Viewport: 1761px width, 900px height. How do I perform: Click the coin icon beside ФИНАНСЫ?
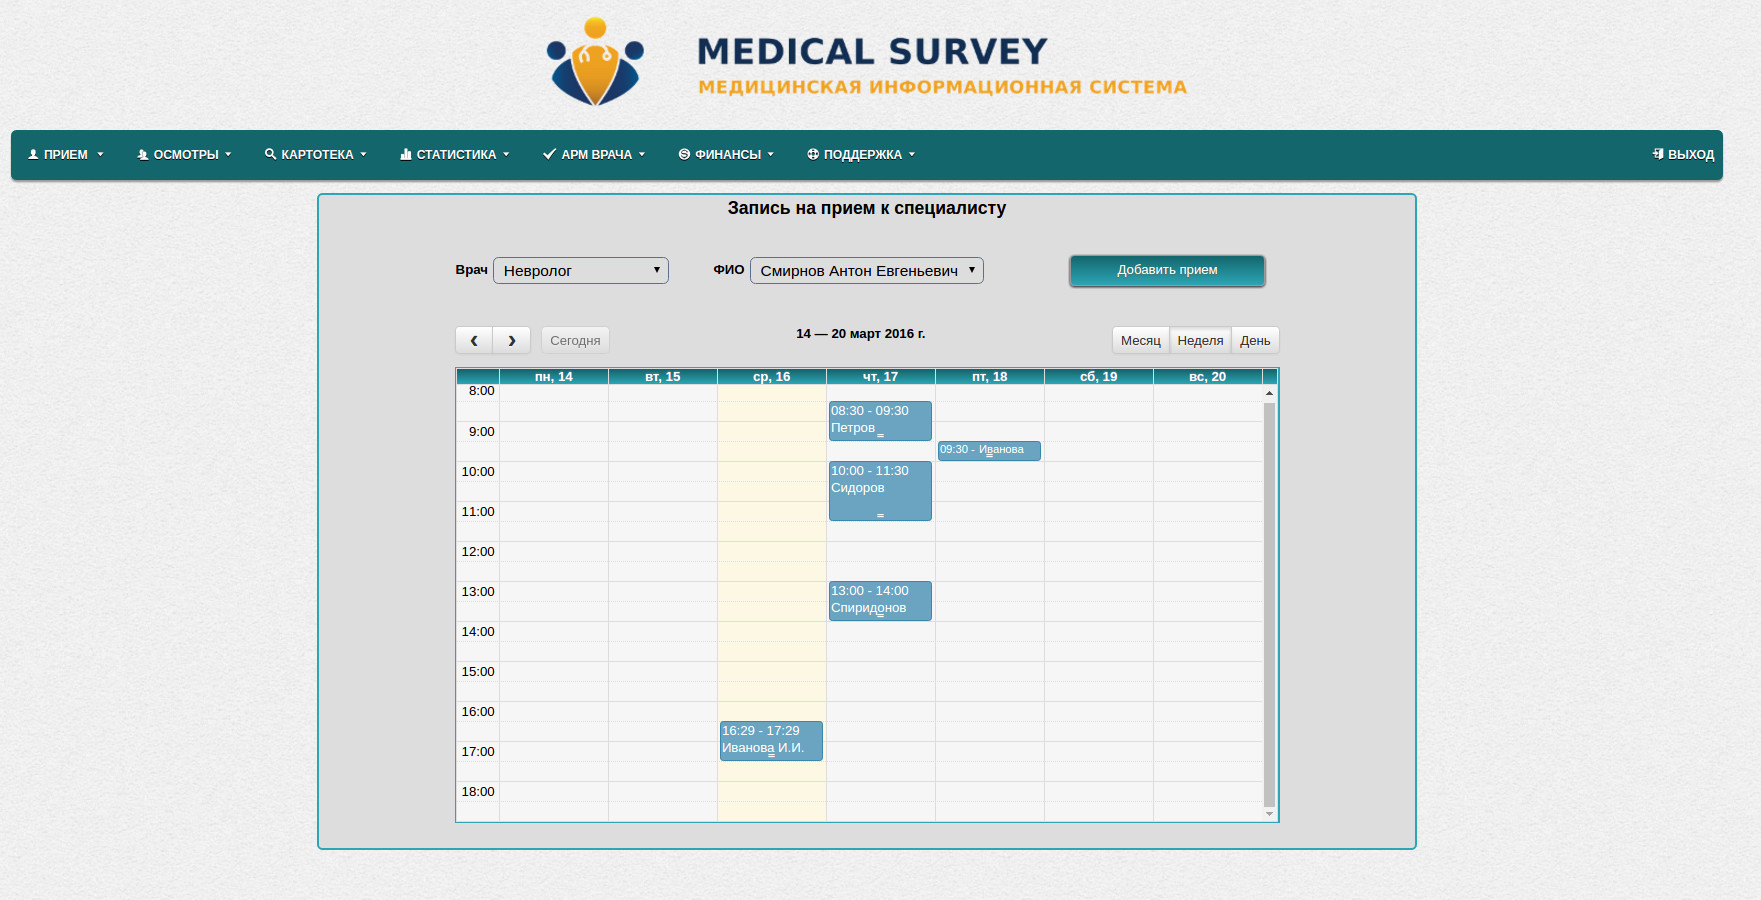pos(684,154)
